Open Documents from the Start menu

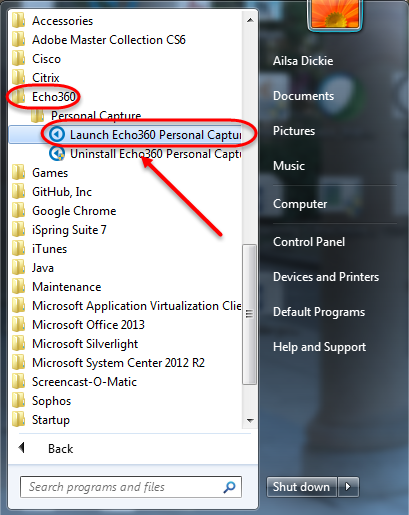click(303, 96)
